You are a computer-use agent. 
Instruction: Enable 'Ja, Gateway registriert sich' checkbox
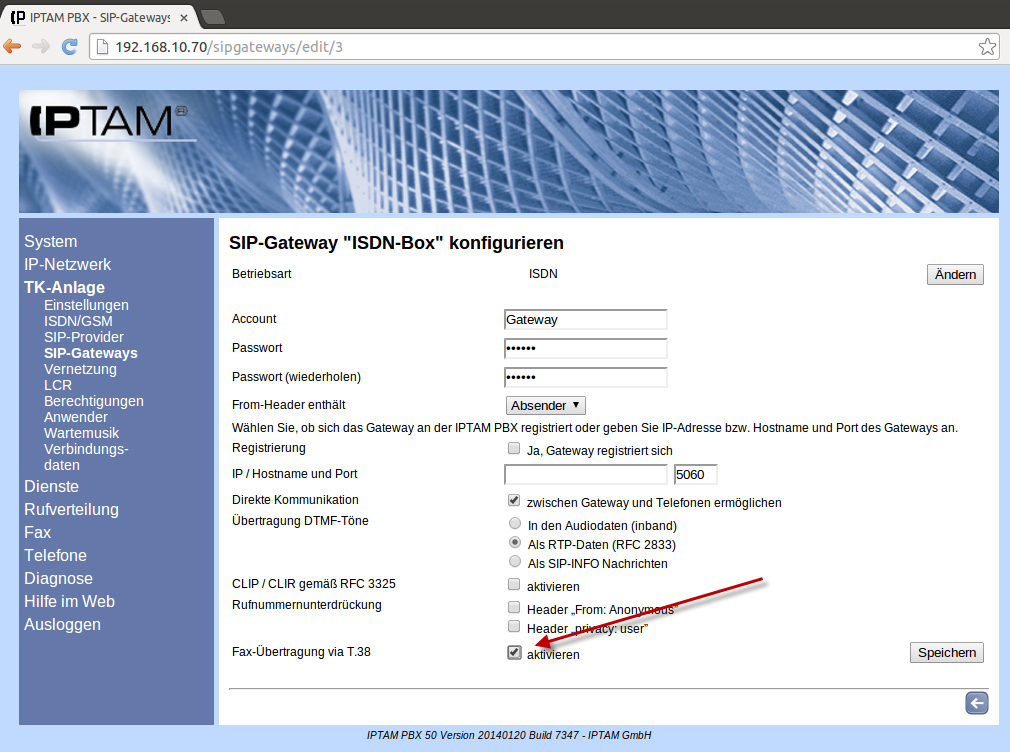514,449
